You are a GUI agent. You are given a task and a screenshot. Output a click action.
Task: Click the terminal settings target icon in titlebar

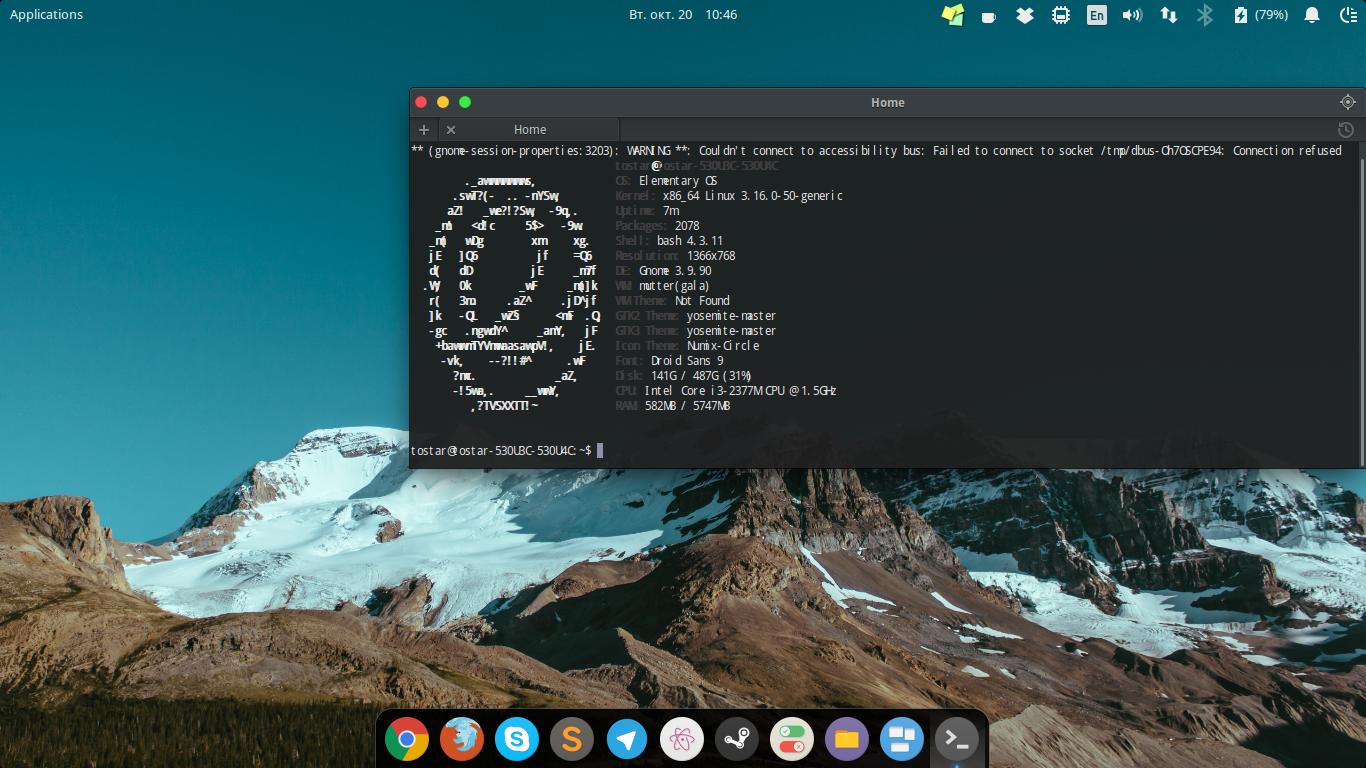click(x=1347, y=102)
